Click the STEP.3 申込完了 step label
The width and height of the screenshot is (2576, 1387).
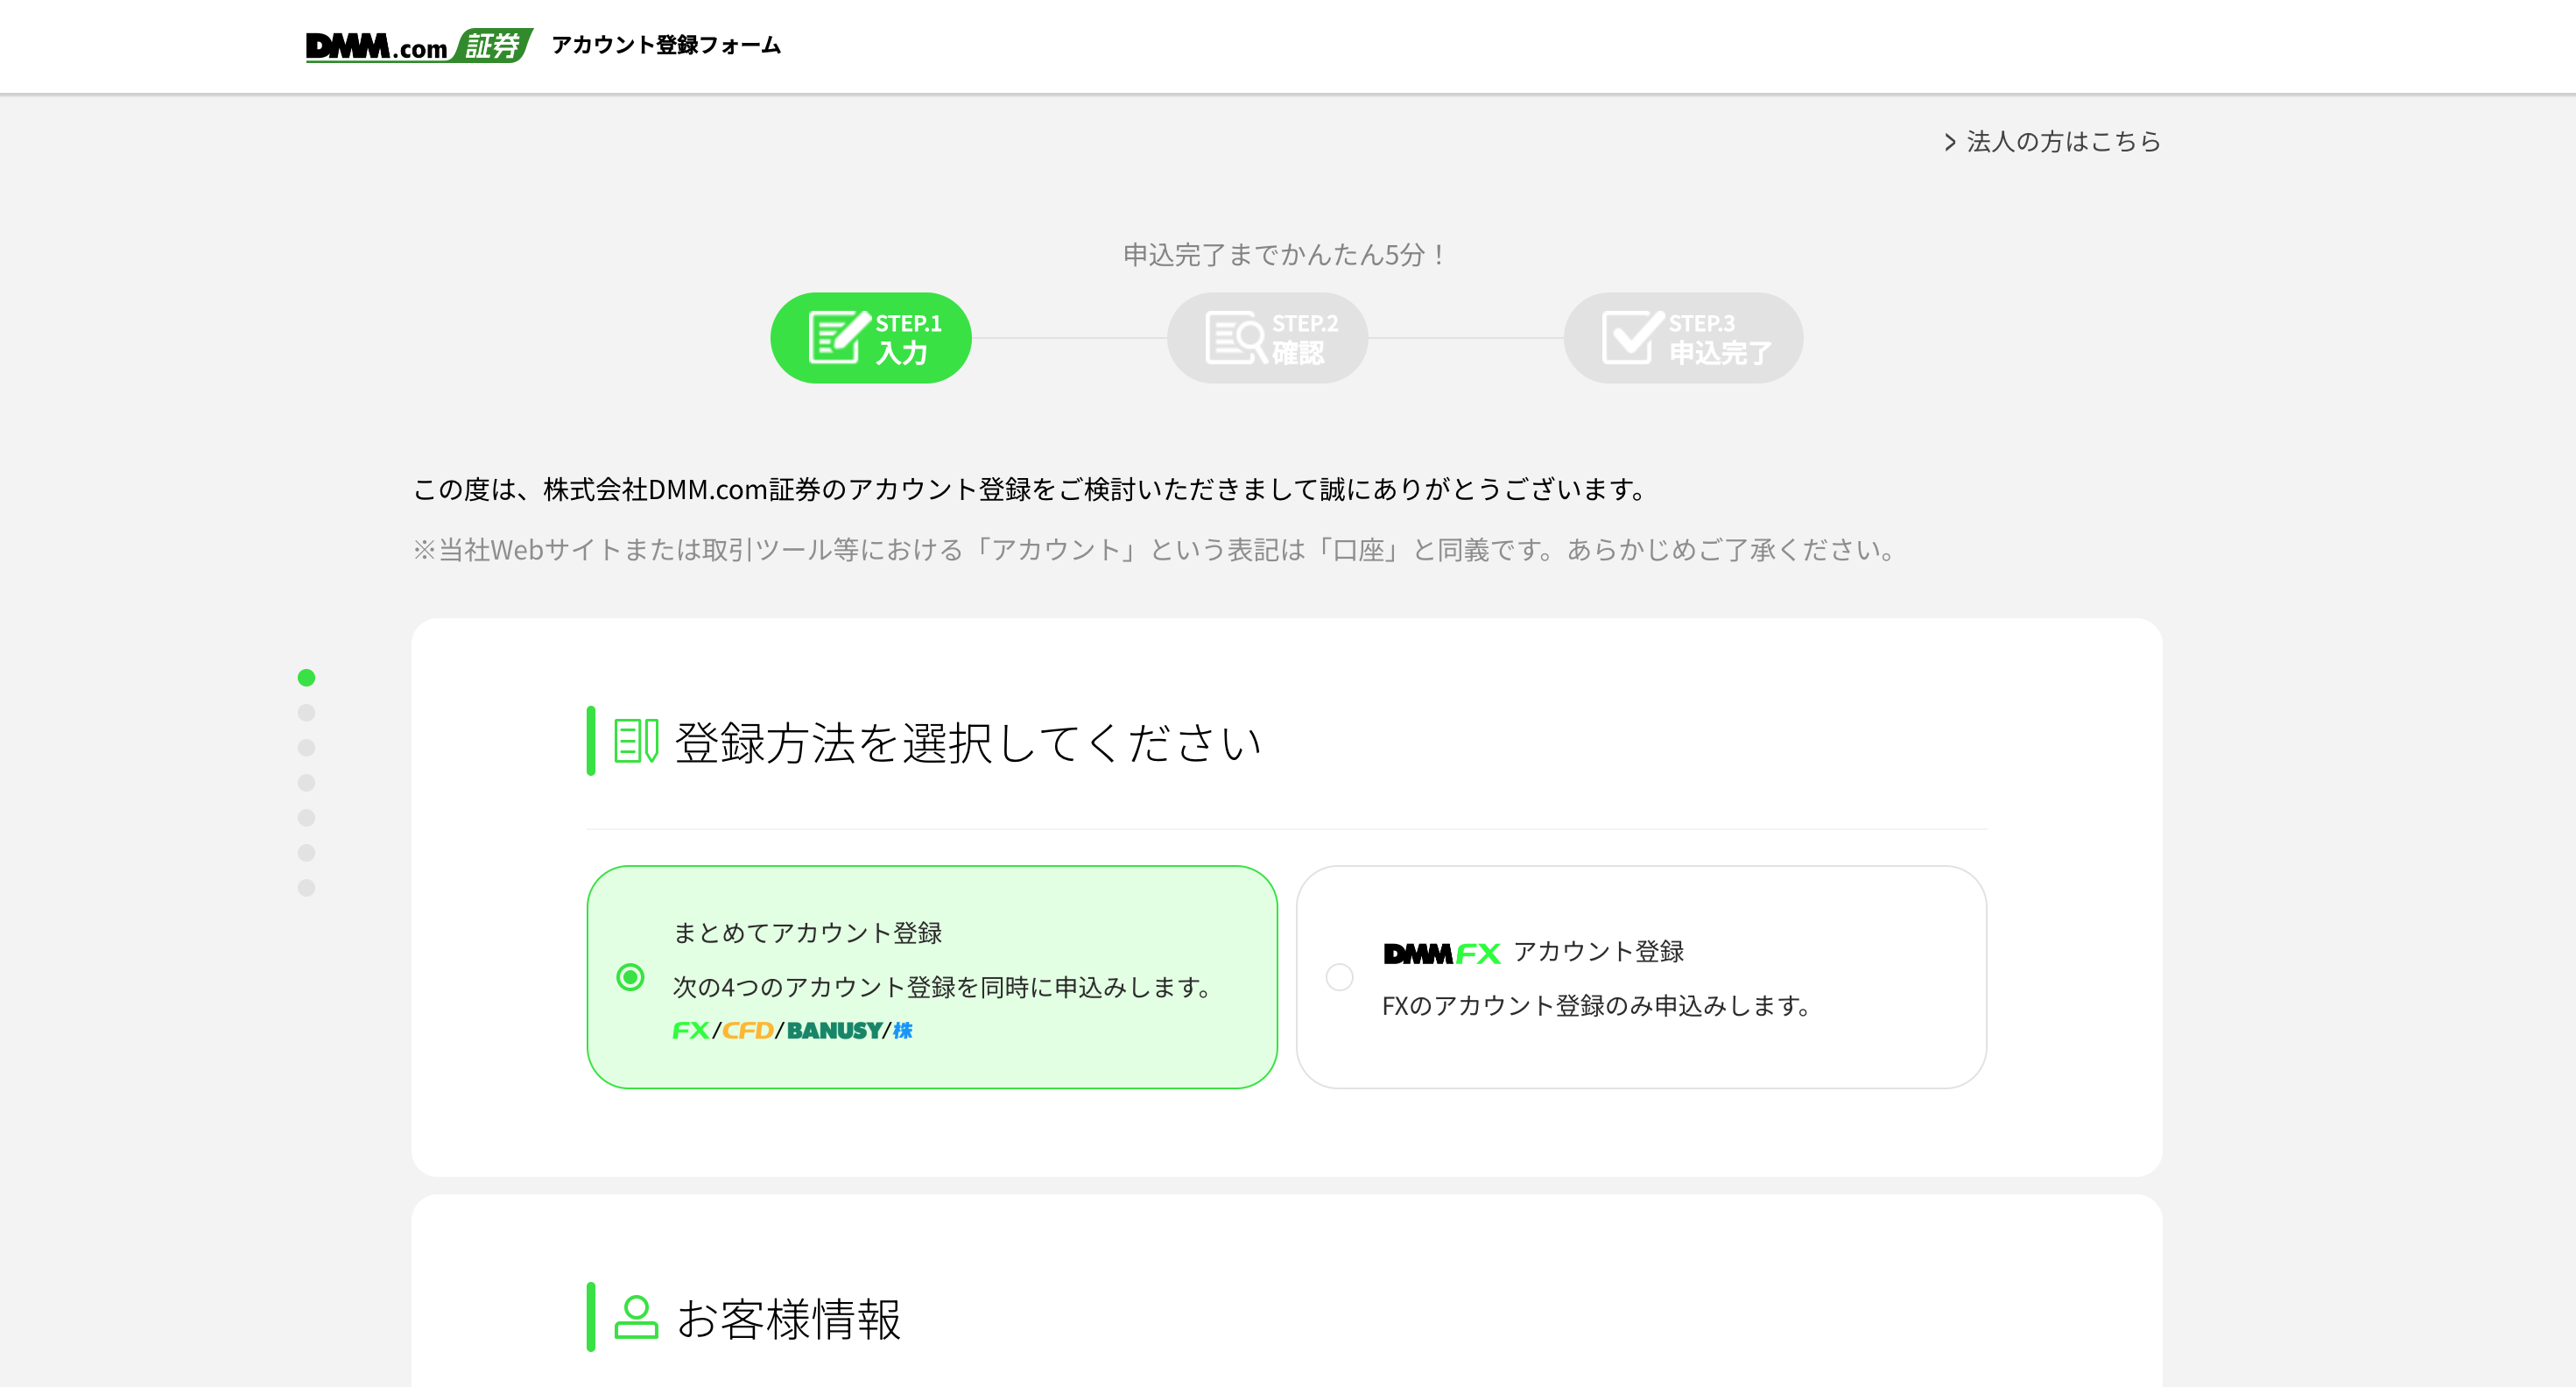pos(1719,339)
